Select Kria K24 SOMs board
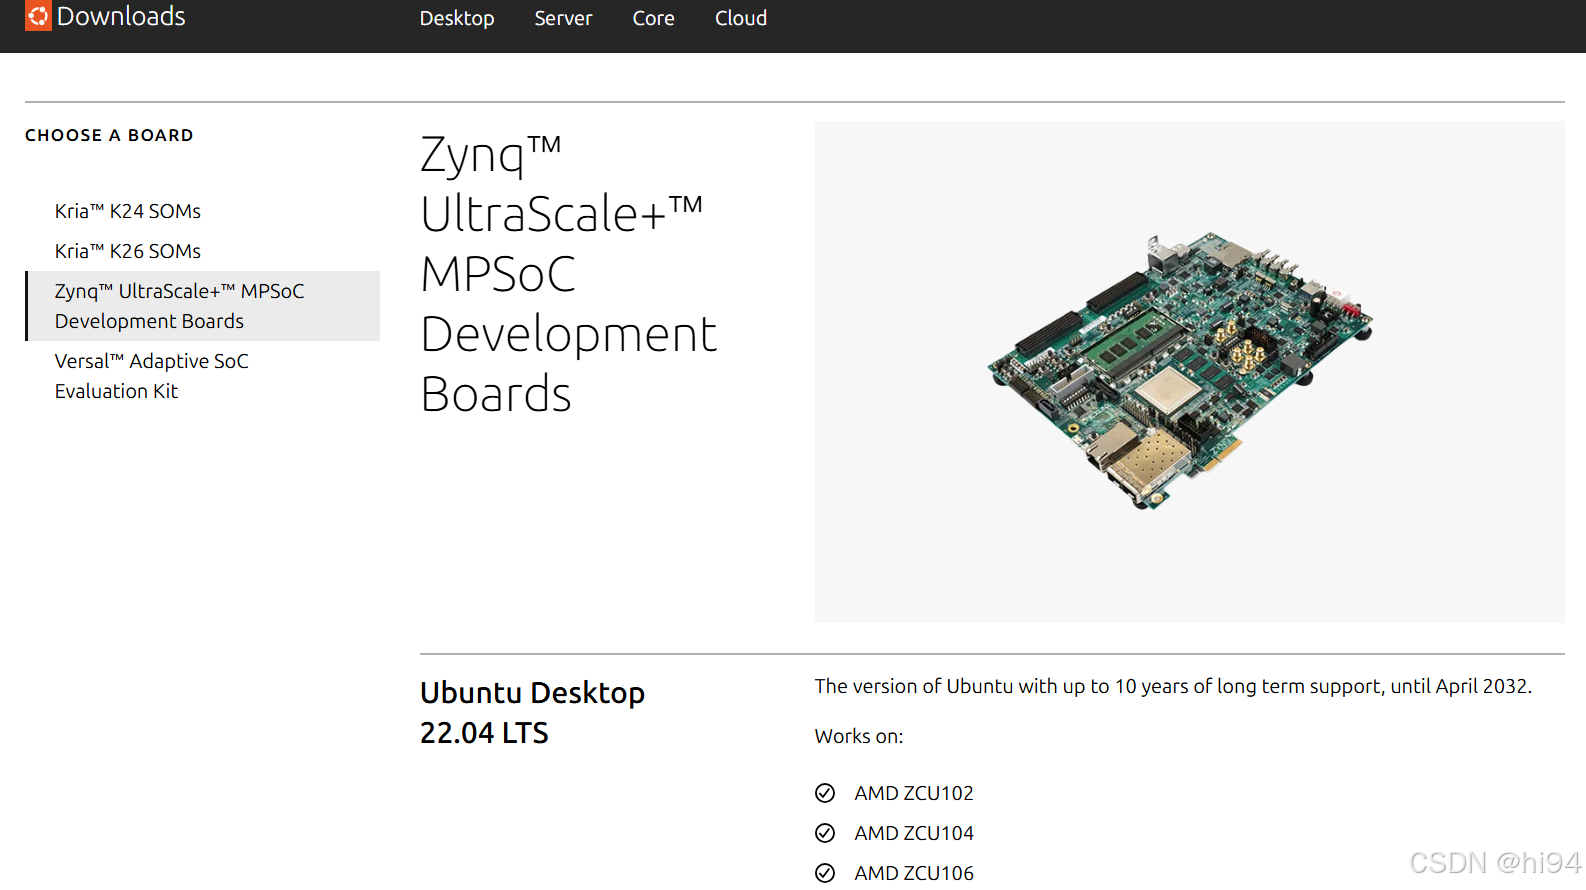The width and height of the screenshot is (1586, 890). click(x=128, y=211)
